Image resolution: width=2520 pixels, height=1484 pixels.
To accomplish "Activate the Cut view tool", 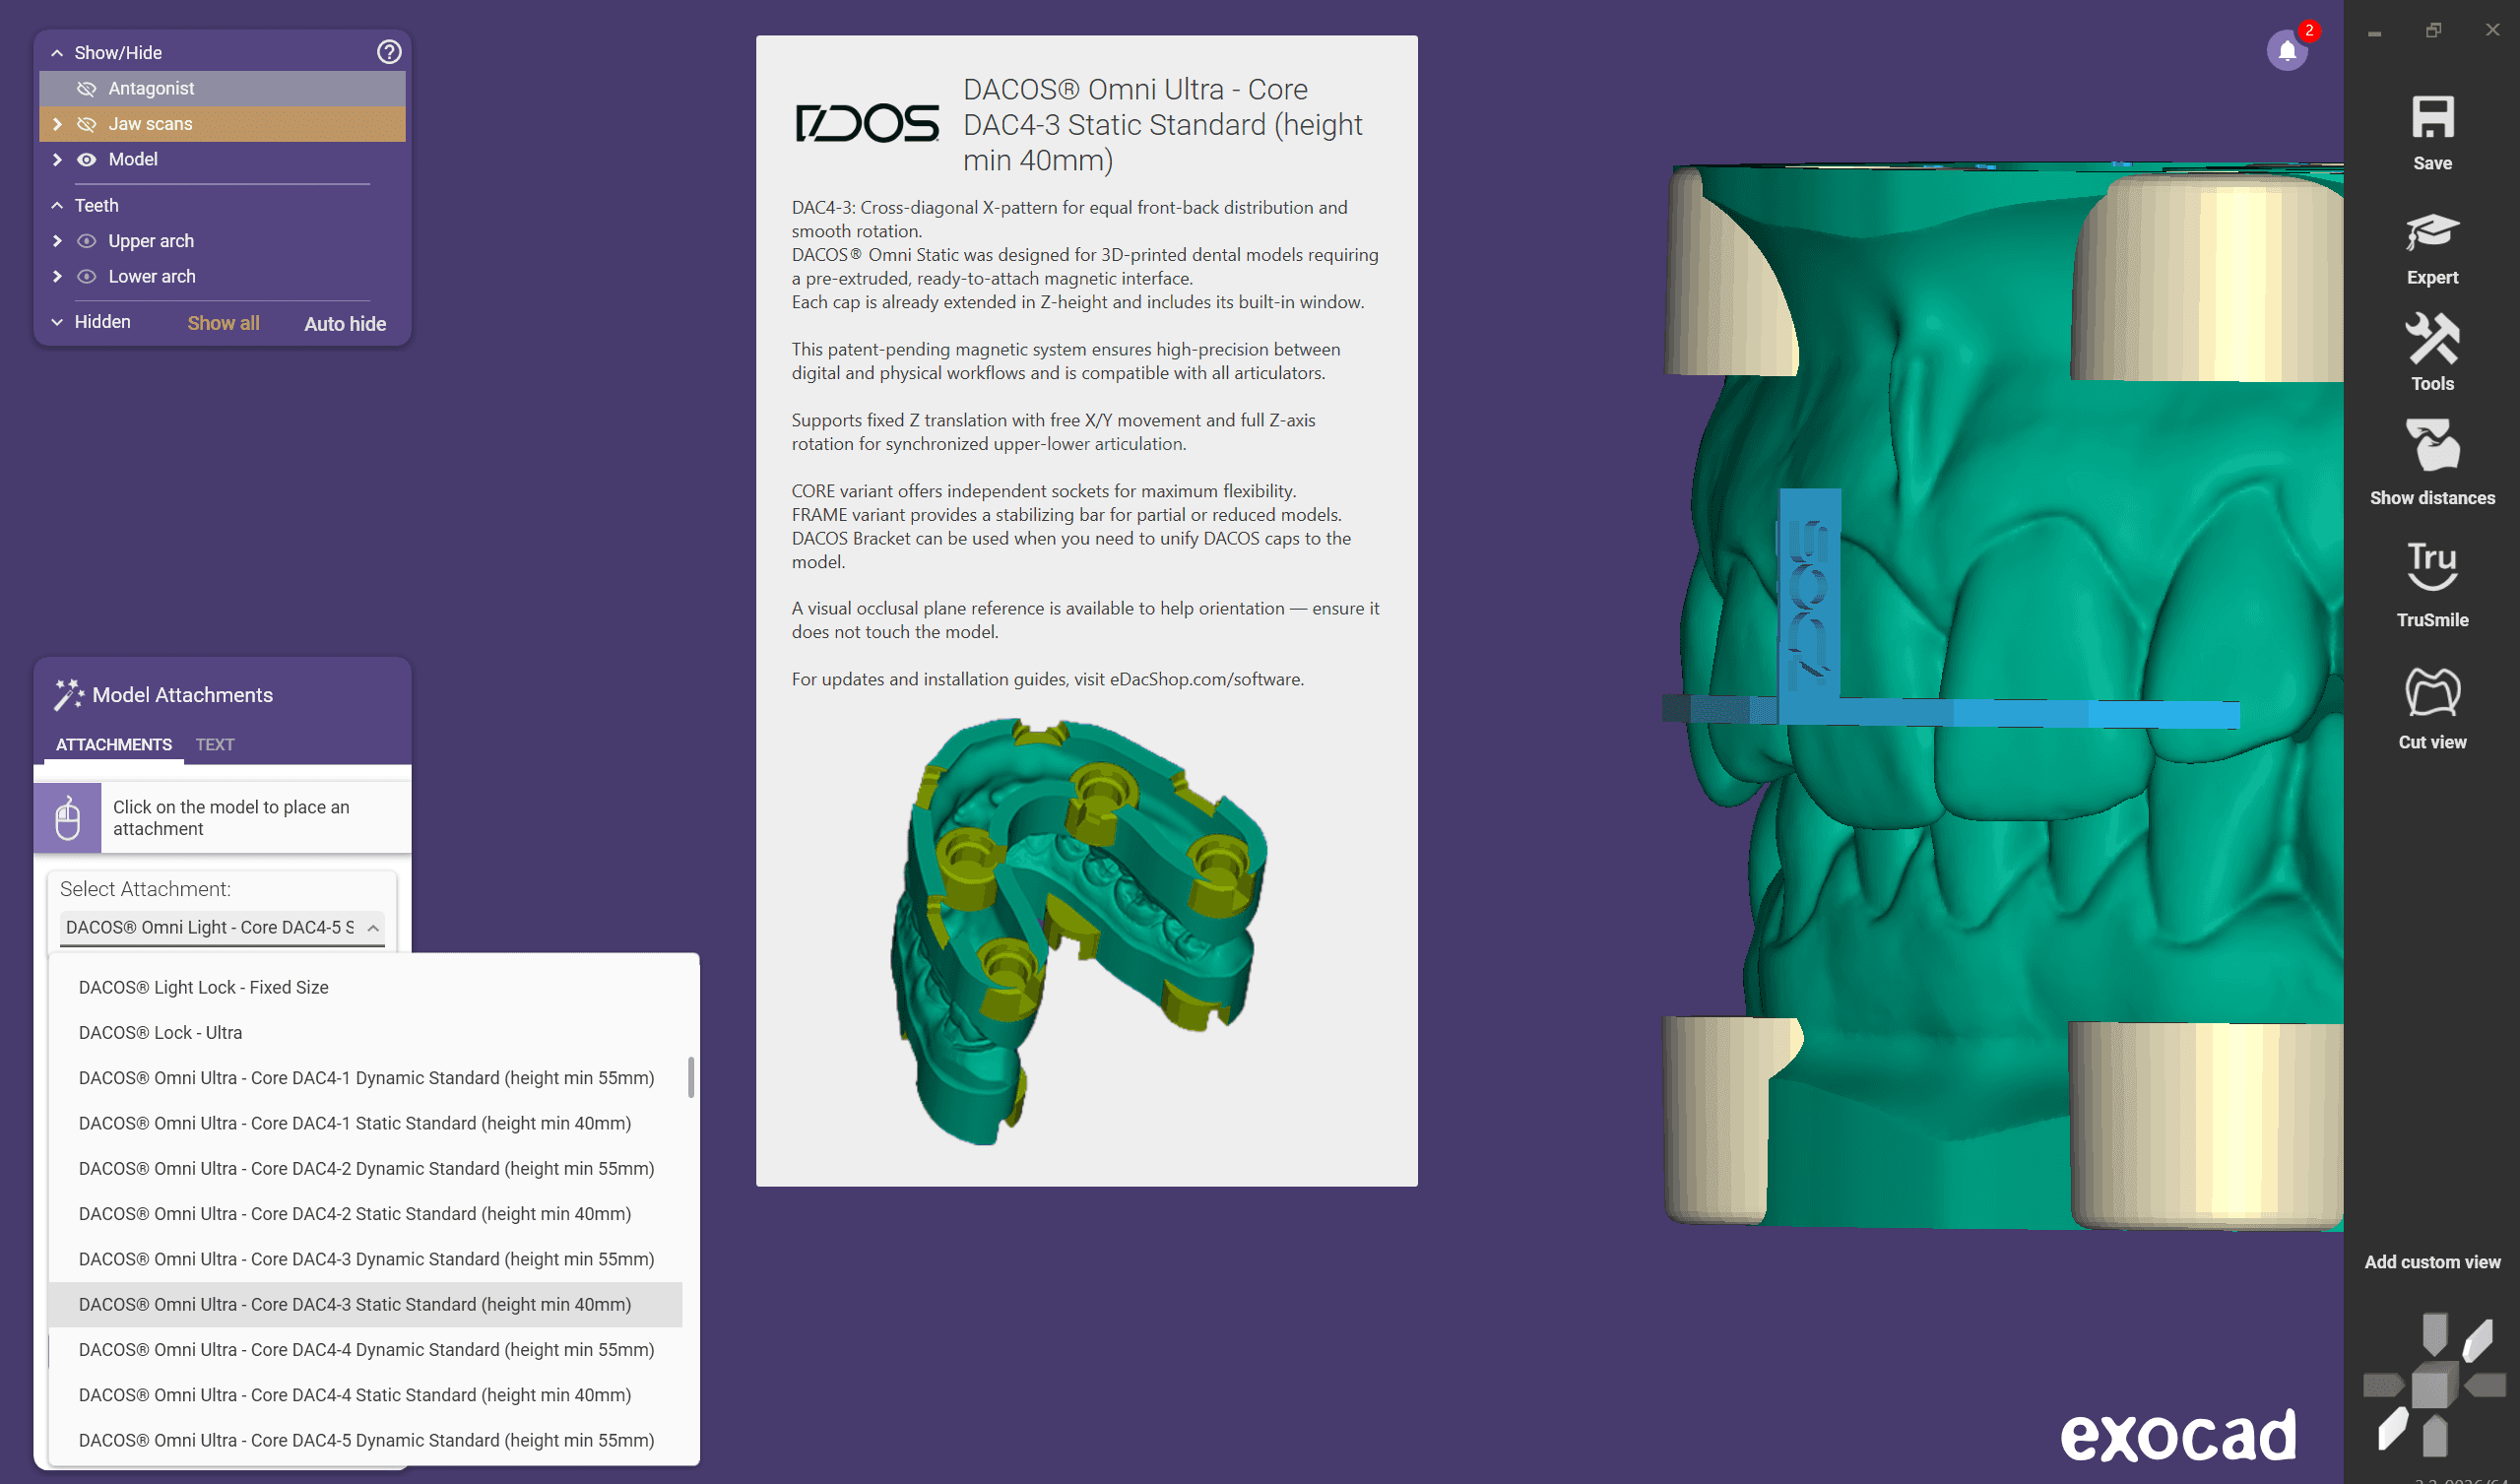I will [x=2431, y=692].
